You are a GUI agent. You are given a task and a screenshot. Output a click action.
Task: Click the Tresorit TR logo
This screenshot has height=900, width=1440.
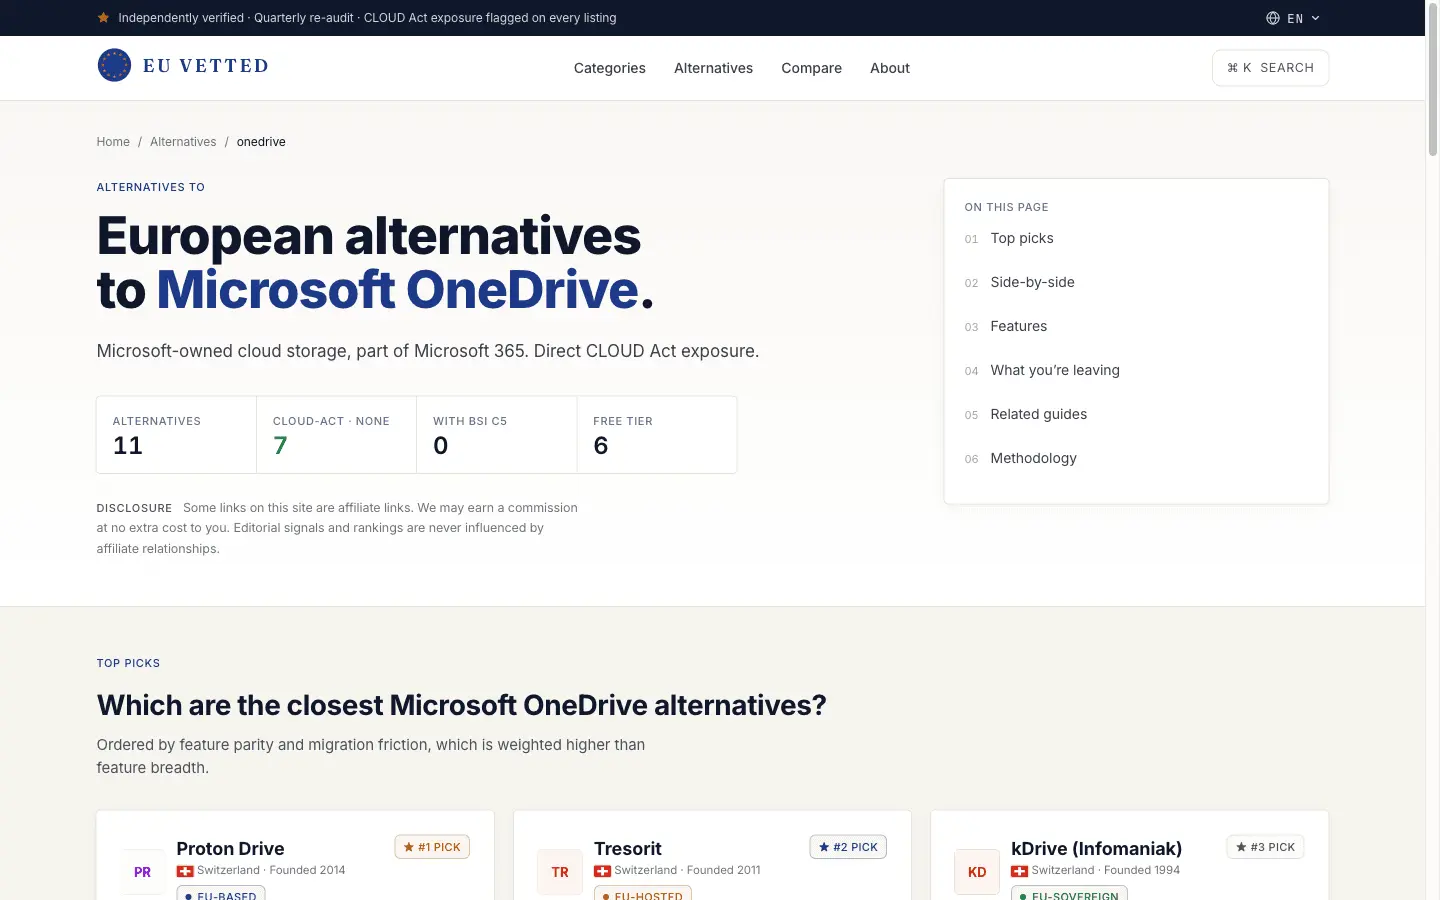point(560,872)
